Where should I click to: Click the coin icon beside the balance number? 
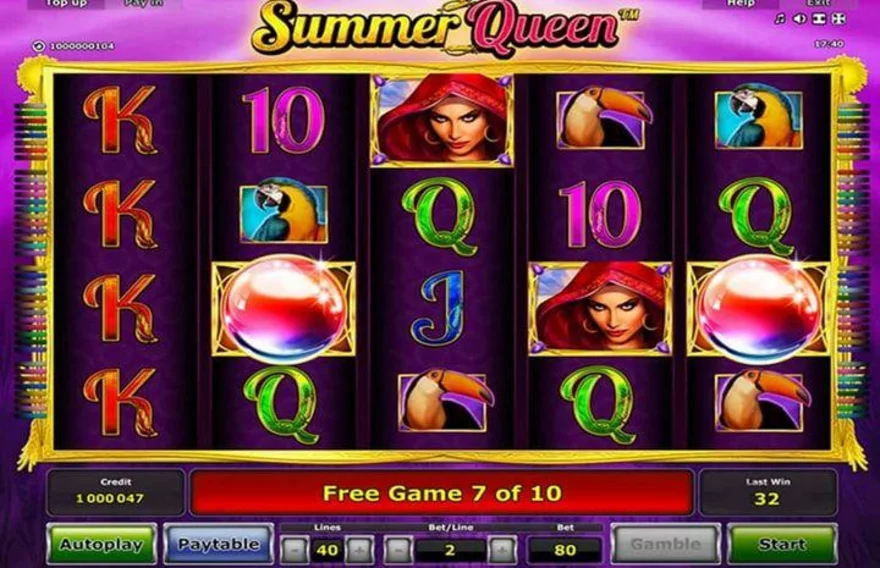[39, 46]
